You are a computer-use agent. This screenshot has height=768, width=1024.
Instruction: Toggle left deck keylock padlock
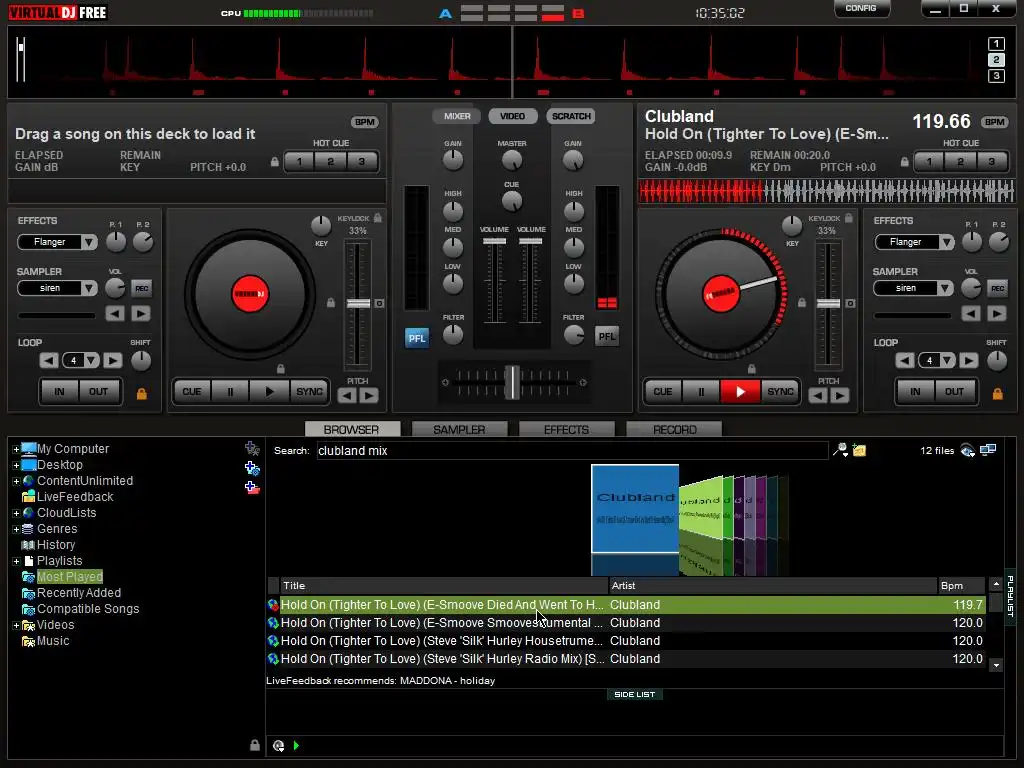pos(377,218)
